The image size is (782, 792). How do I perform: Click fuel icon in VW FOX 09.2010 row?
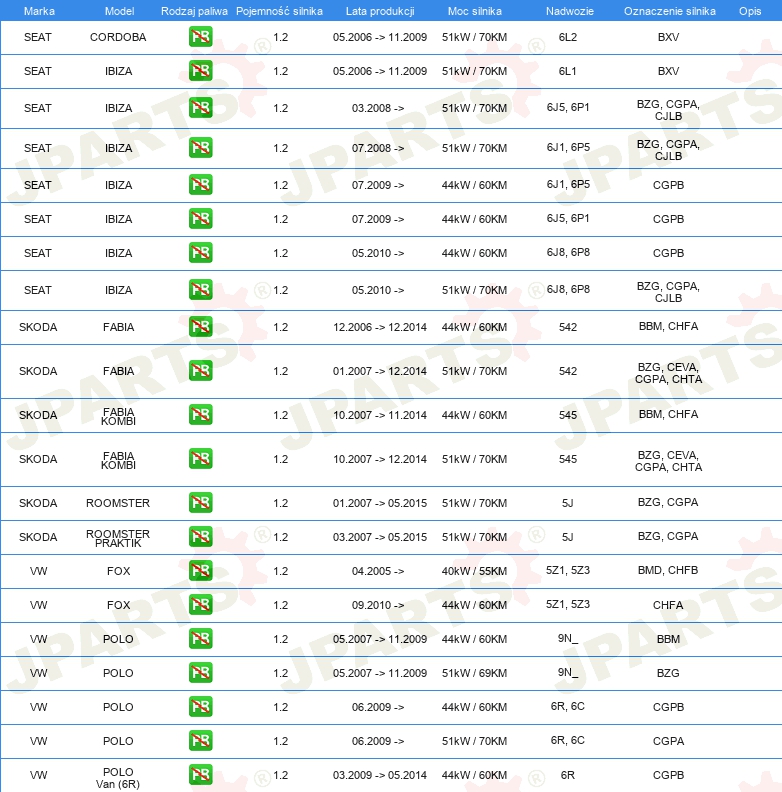[201, 605]
